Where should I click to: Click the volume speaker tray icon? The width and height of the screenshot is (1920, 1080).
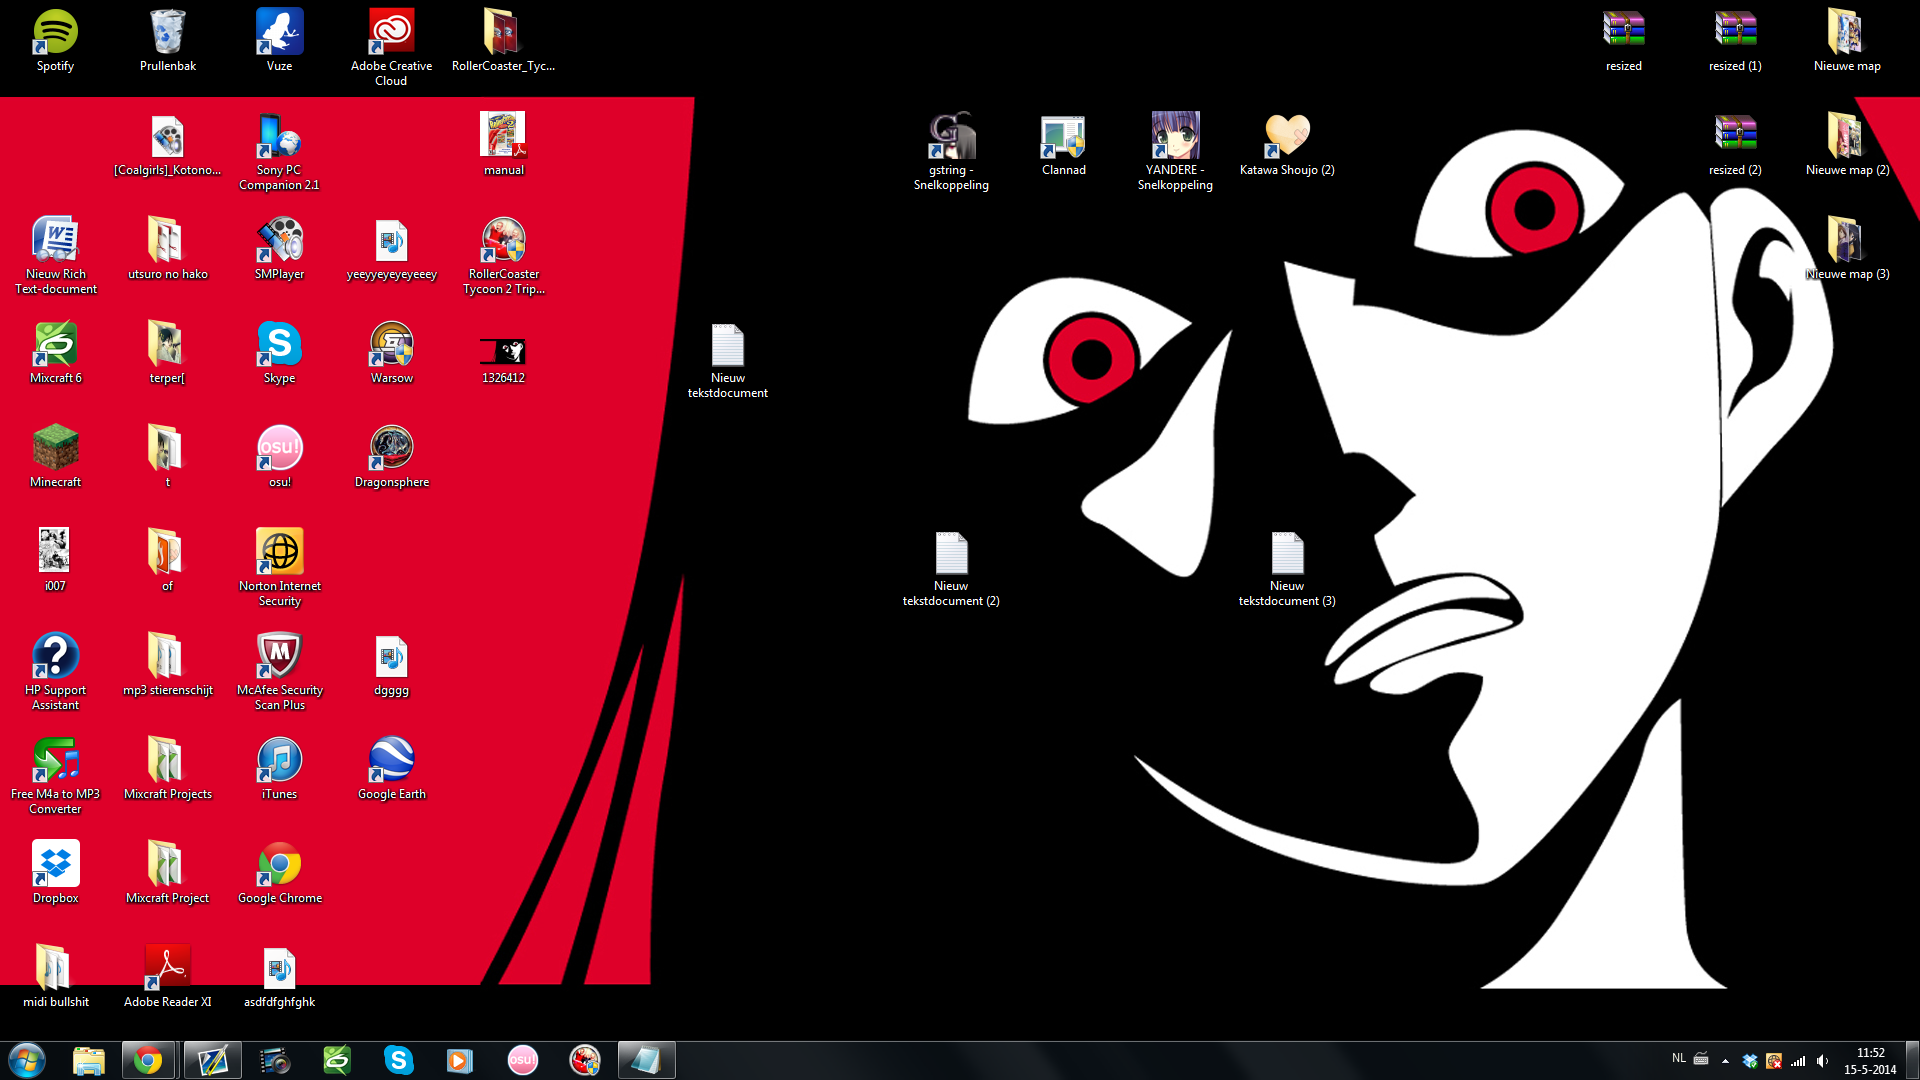pos(1822,1061)
